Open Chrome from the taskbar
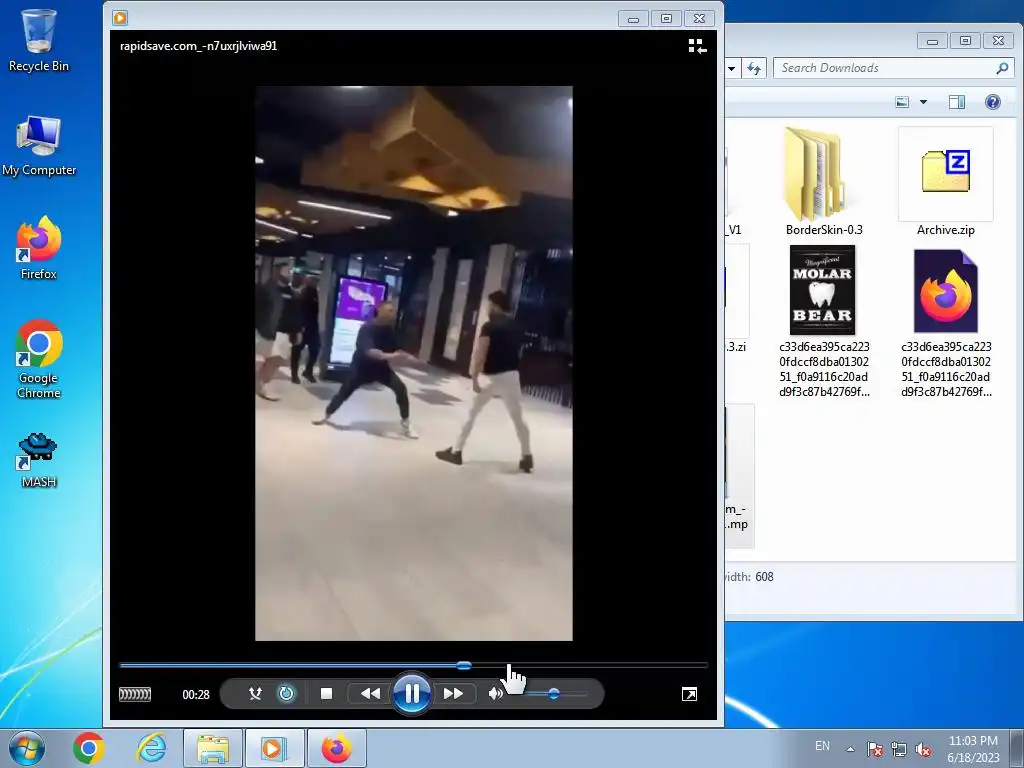1024x768 pixels. coord(89,748)
